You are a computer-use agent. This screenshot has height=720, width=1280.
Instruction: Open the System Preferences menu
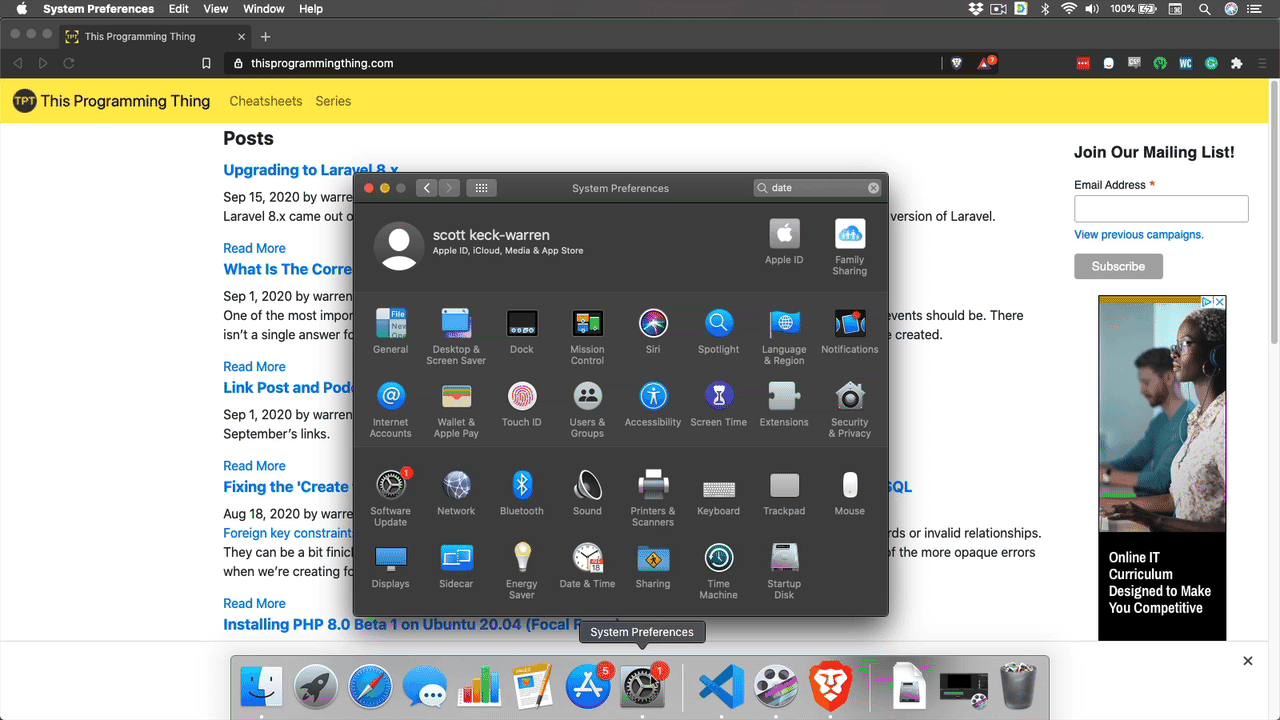(98, 9)
